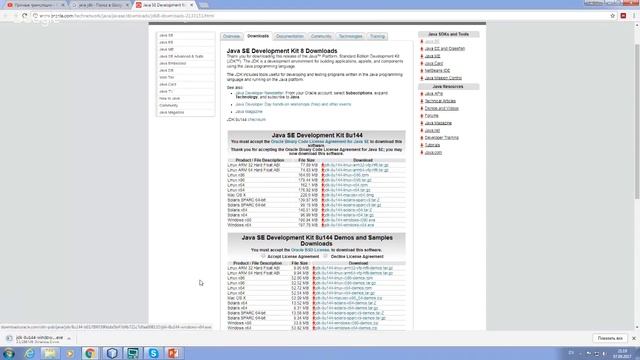640x360 pixels.
Task: Click download icon beside Windows x64 exe file
Action: (323, 225)
